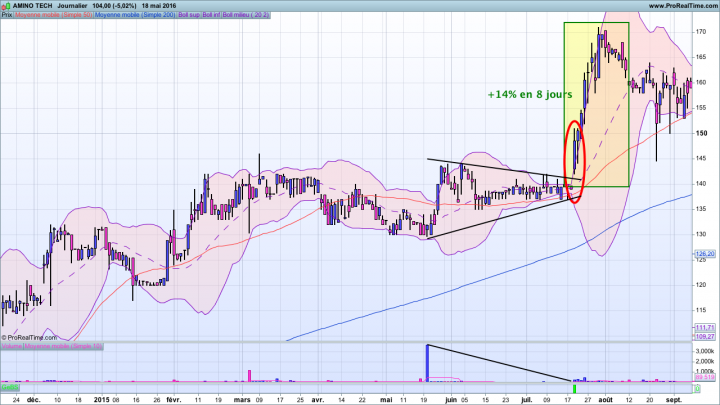Click the Boll sup indicator label
Viewport: 720px width, 405px height.
[x=189, y=15]
